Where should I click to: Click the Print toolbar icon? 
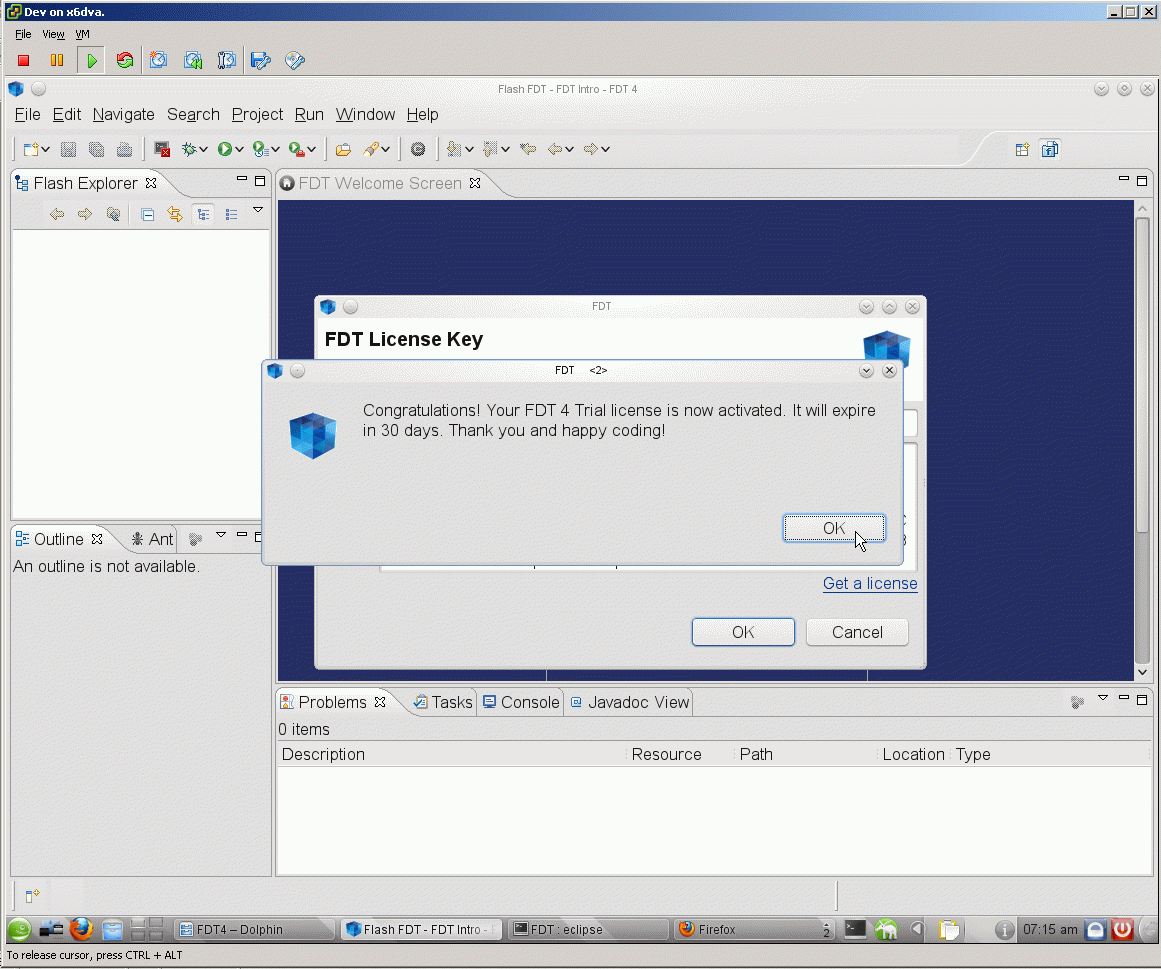[124, 150]
